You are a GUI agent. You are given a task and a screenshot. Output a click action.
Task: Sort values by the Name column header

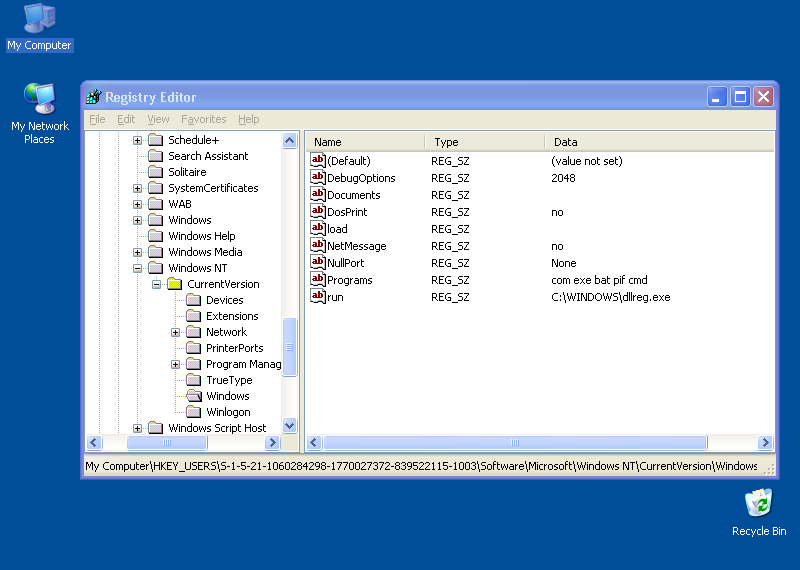pos(365,142)
